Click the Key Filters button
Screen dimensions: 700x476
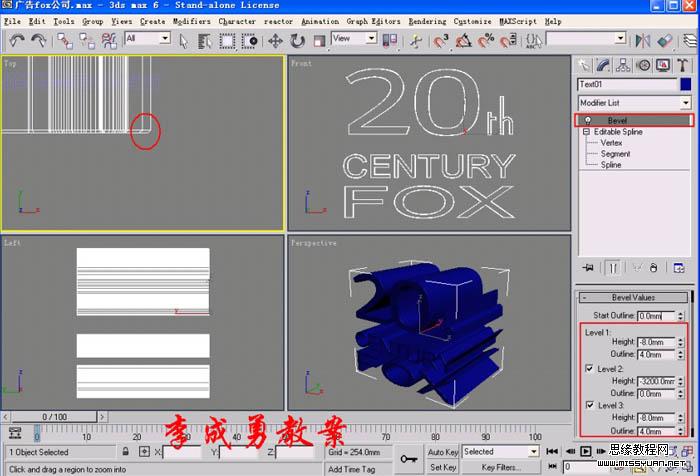point(501,467)
